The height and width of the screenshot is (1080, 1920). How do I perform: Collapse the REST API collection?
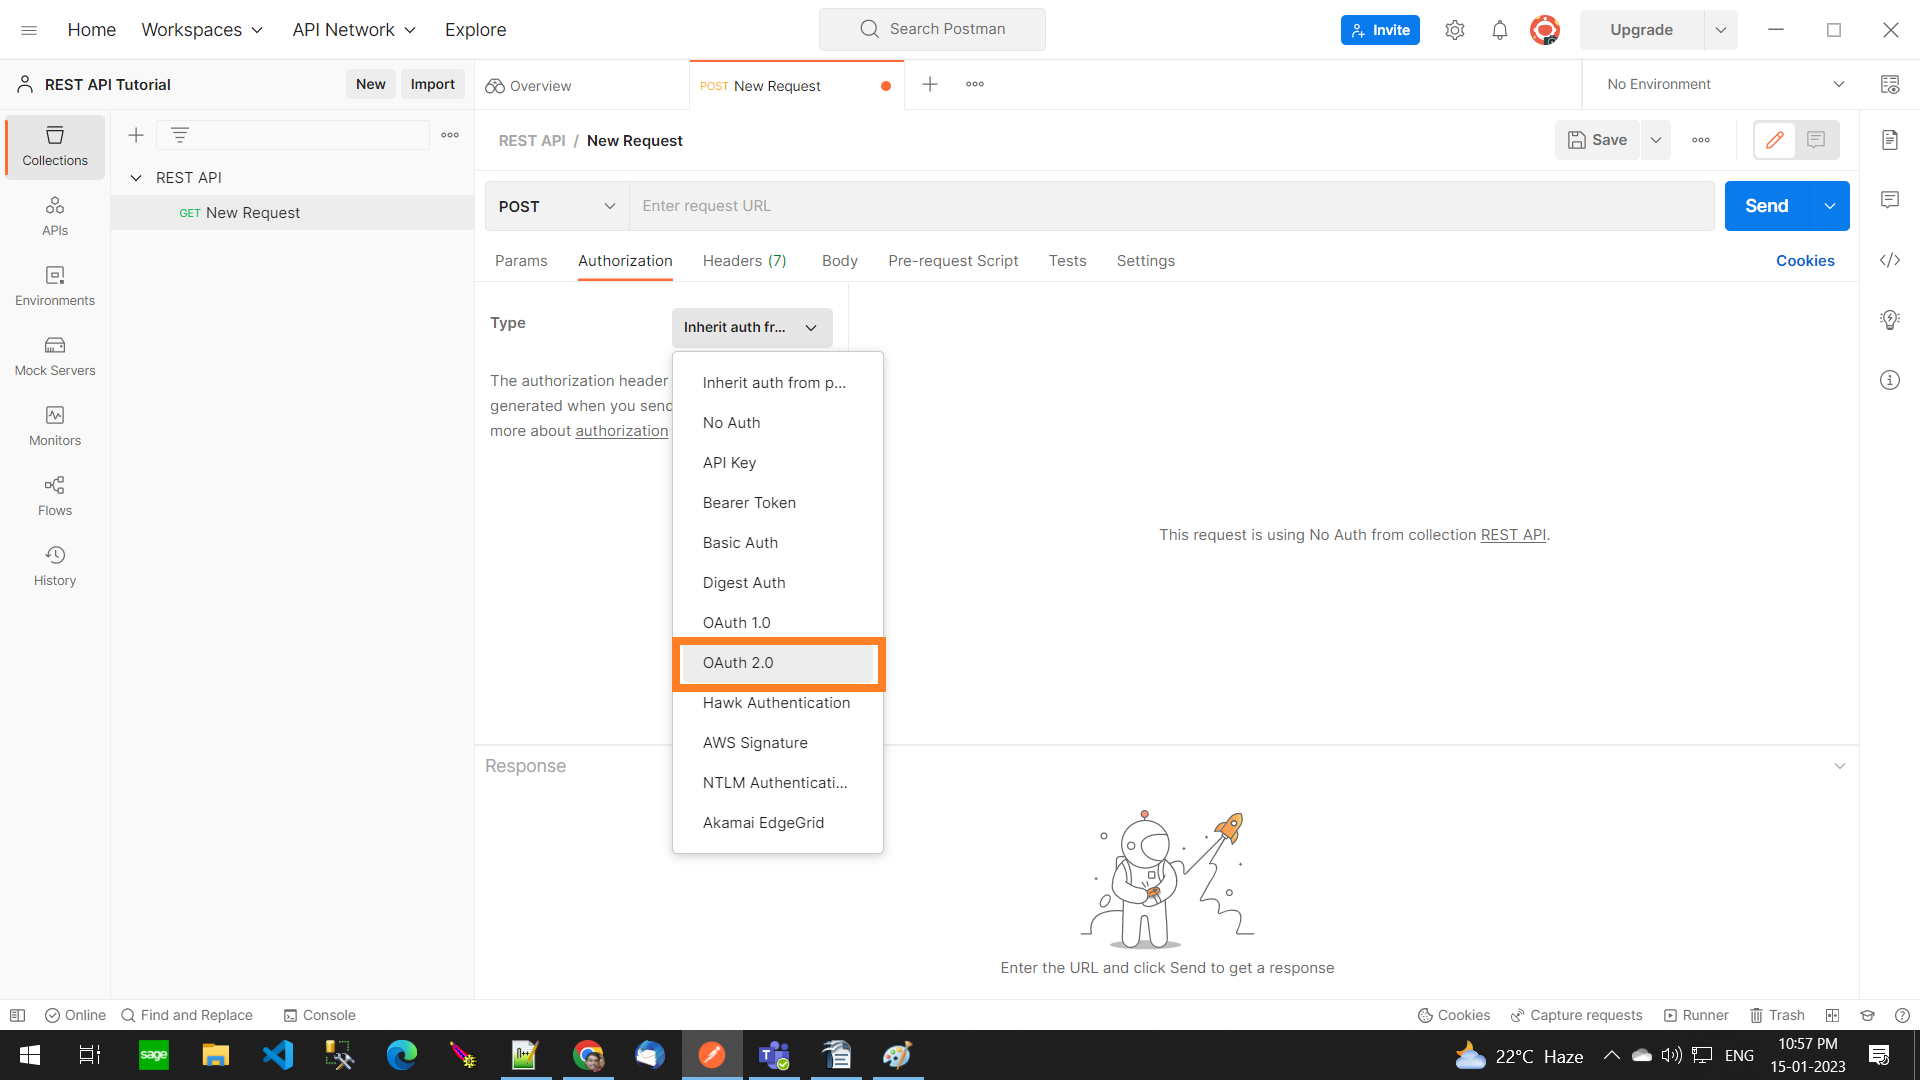point(136,177)
